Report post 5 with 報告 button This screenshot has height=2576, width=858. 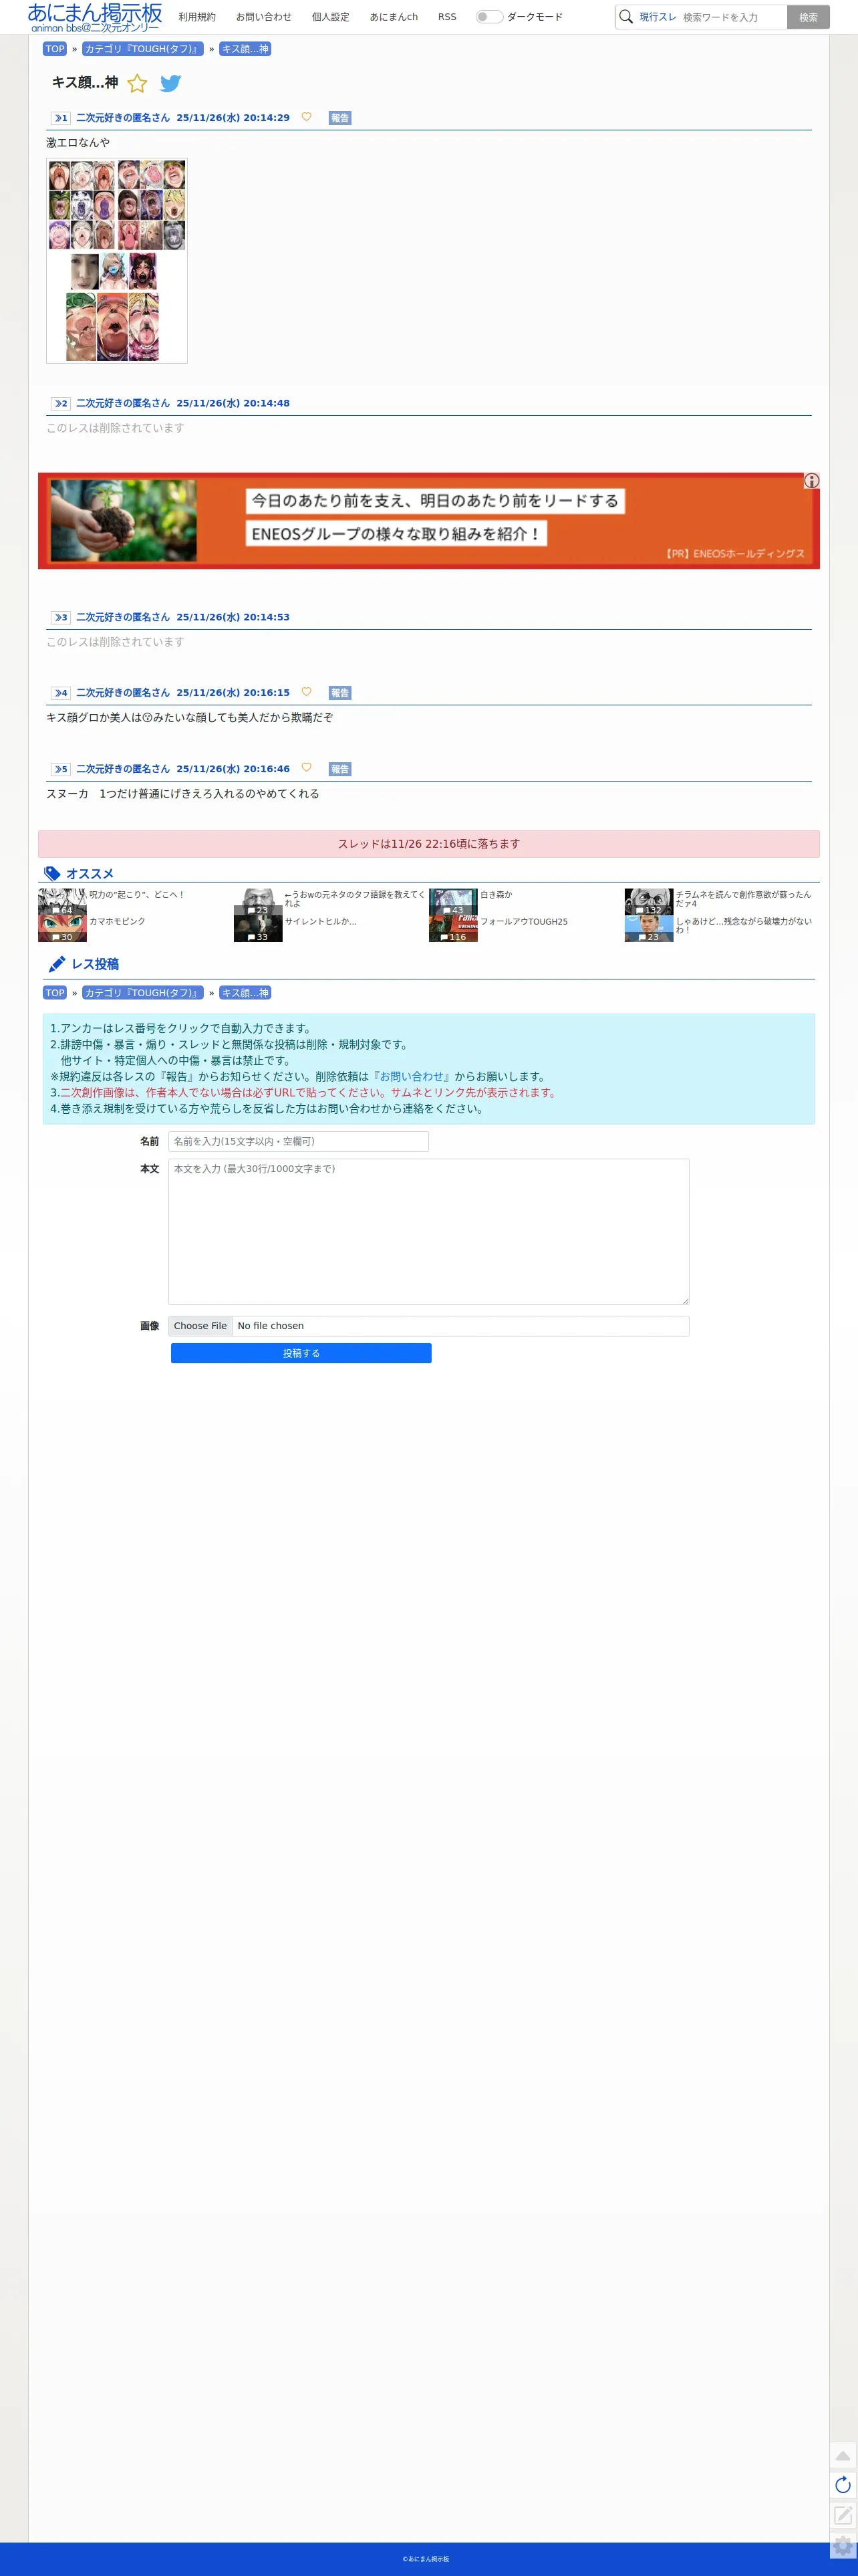point(340,769)
